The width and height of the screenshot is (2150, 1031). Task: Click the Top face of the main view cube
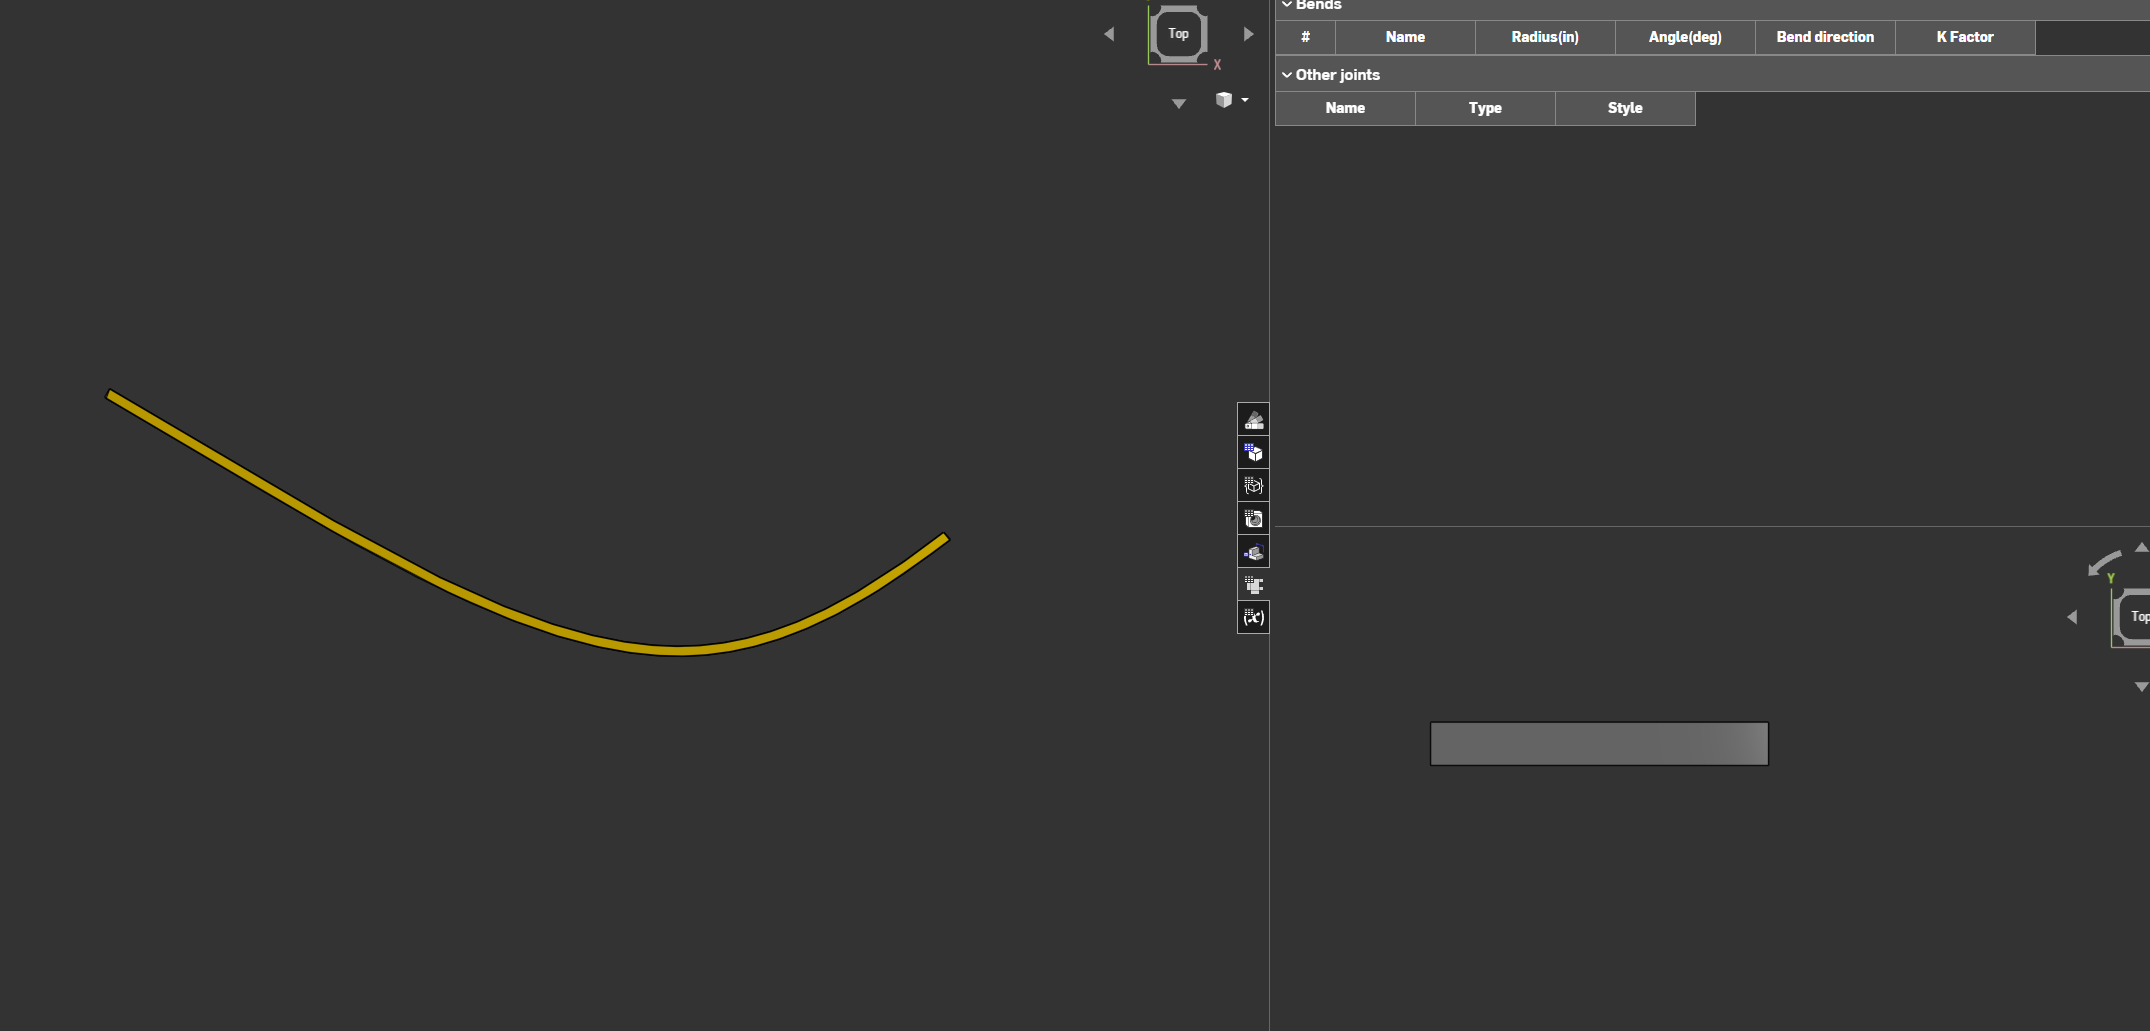tap(1178, 34)
